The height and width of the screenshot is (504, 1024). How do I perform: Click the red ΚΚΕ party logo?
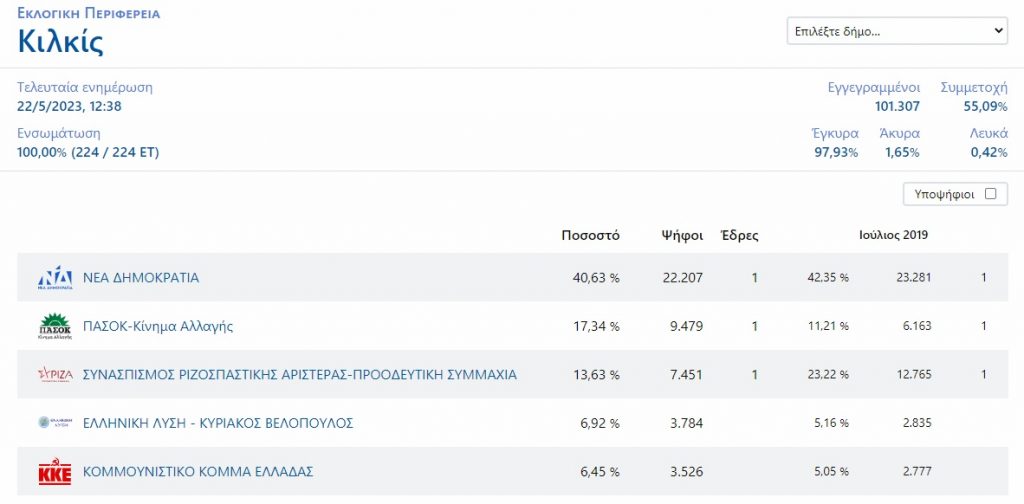(55, 472)
